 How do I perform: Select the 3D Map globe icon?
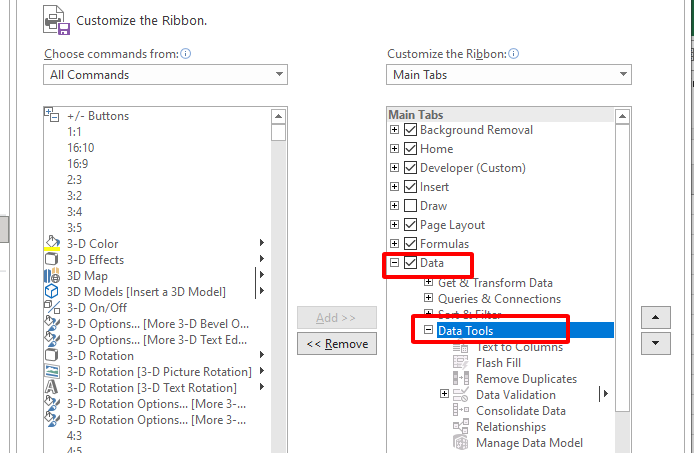coord(52,275)
